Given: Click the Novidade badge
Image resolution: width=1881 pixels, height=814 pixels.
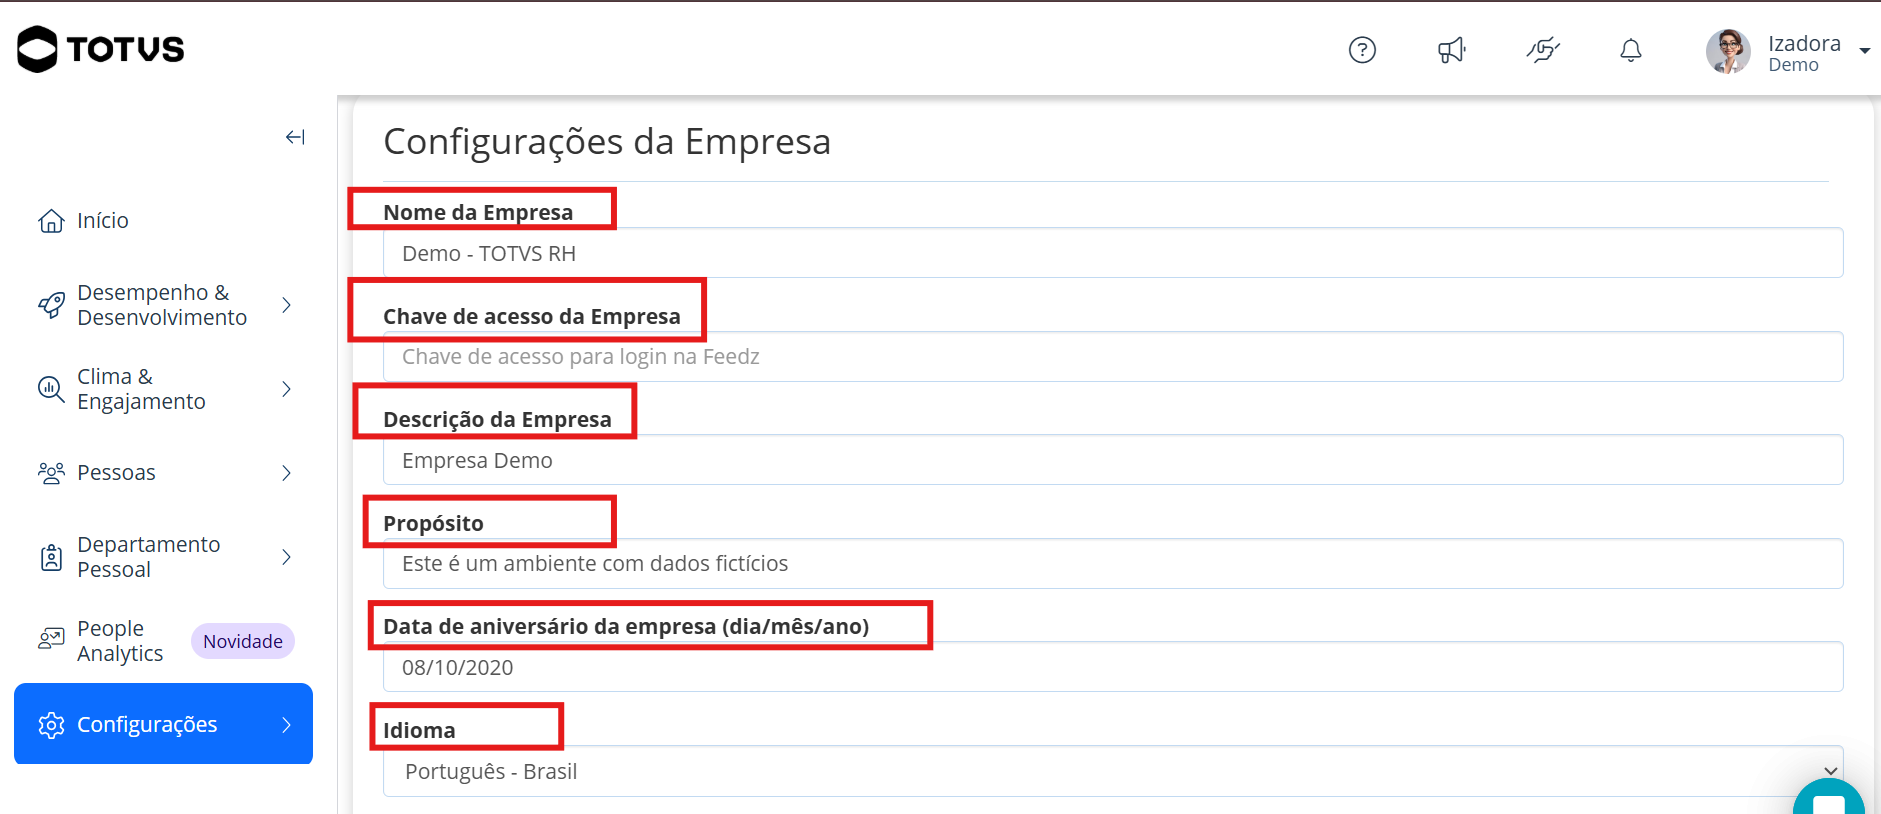Looking at the screenshot, I should [x=243, y=641].
